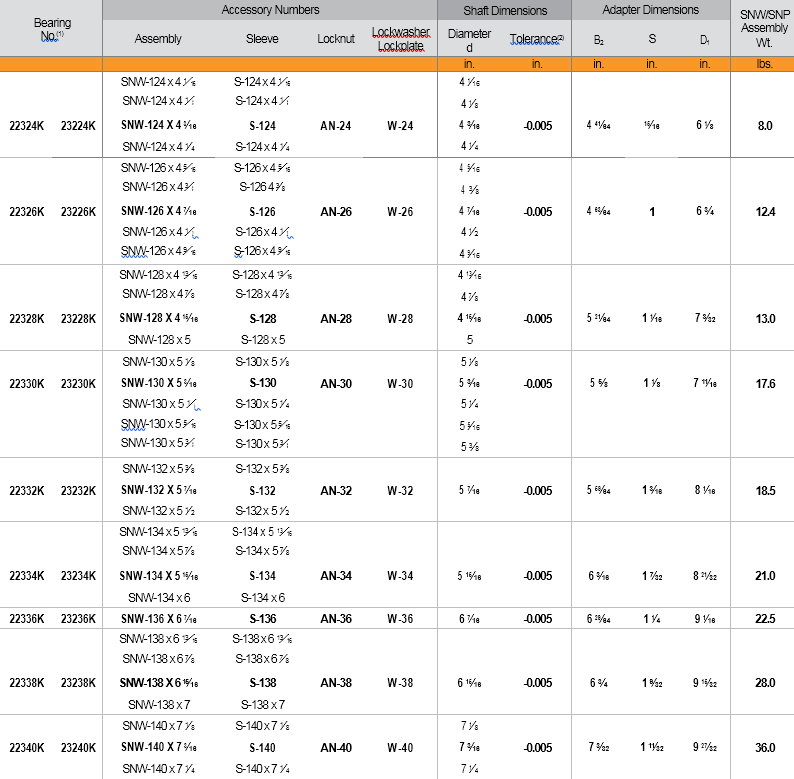The width and height of the screenshot is (794, 779).
Task: Select the 12.4 assembly weight cell
Action: click(x=764, y=212)
